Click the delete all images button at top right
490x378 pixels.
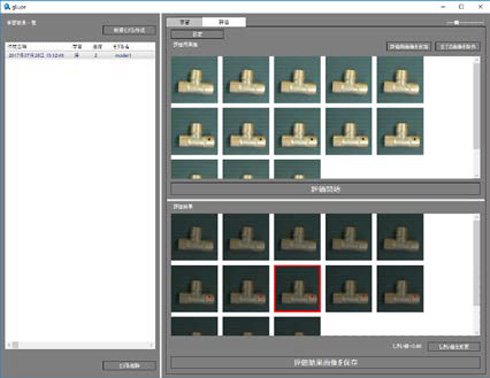point(458,46)
